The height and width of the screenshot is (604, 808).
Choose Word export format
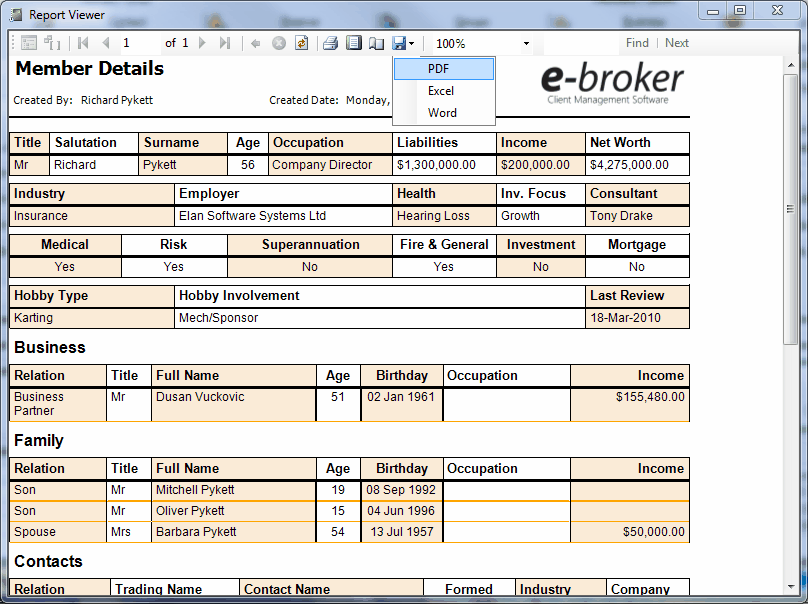(444, 113)
